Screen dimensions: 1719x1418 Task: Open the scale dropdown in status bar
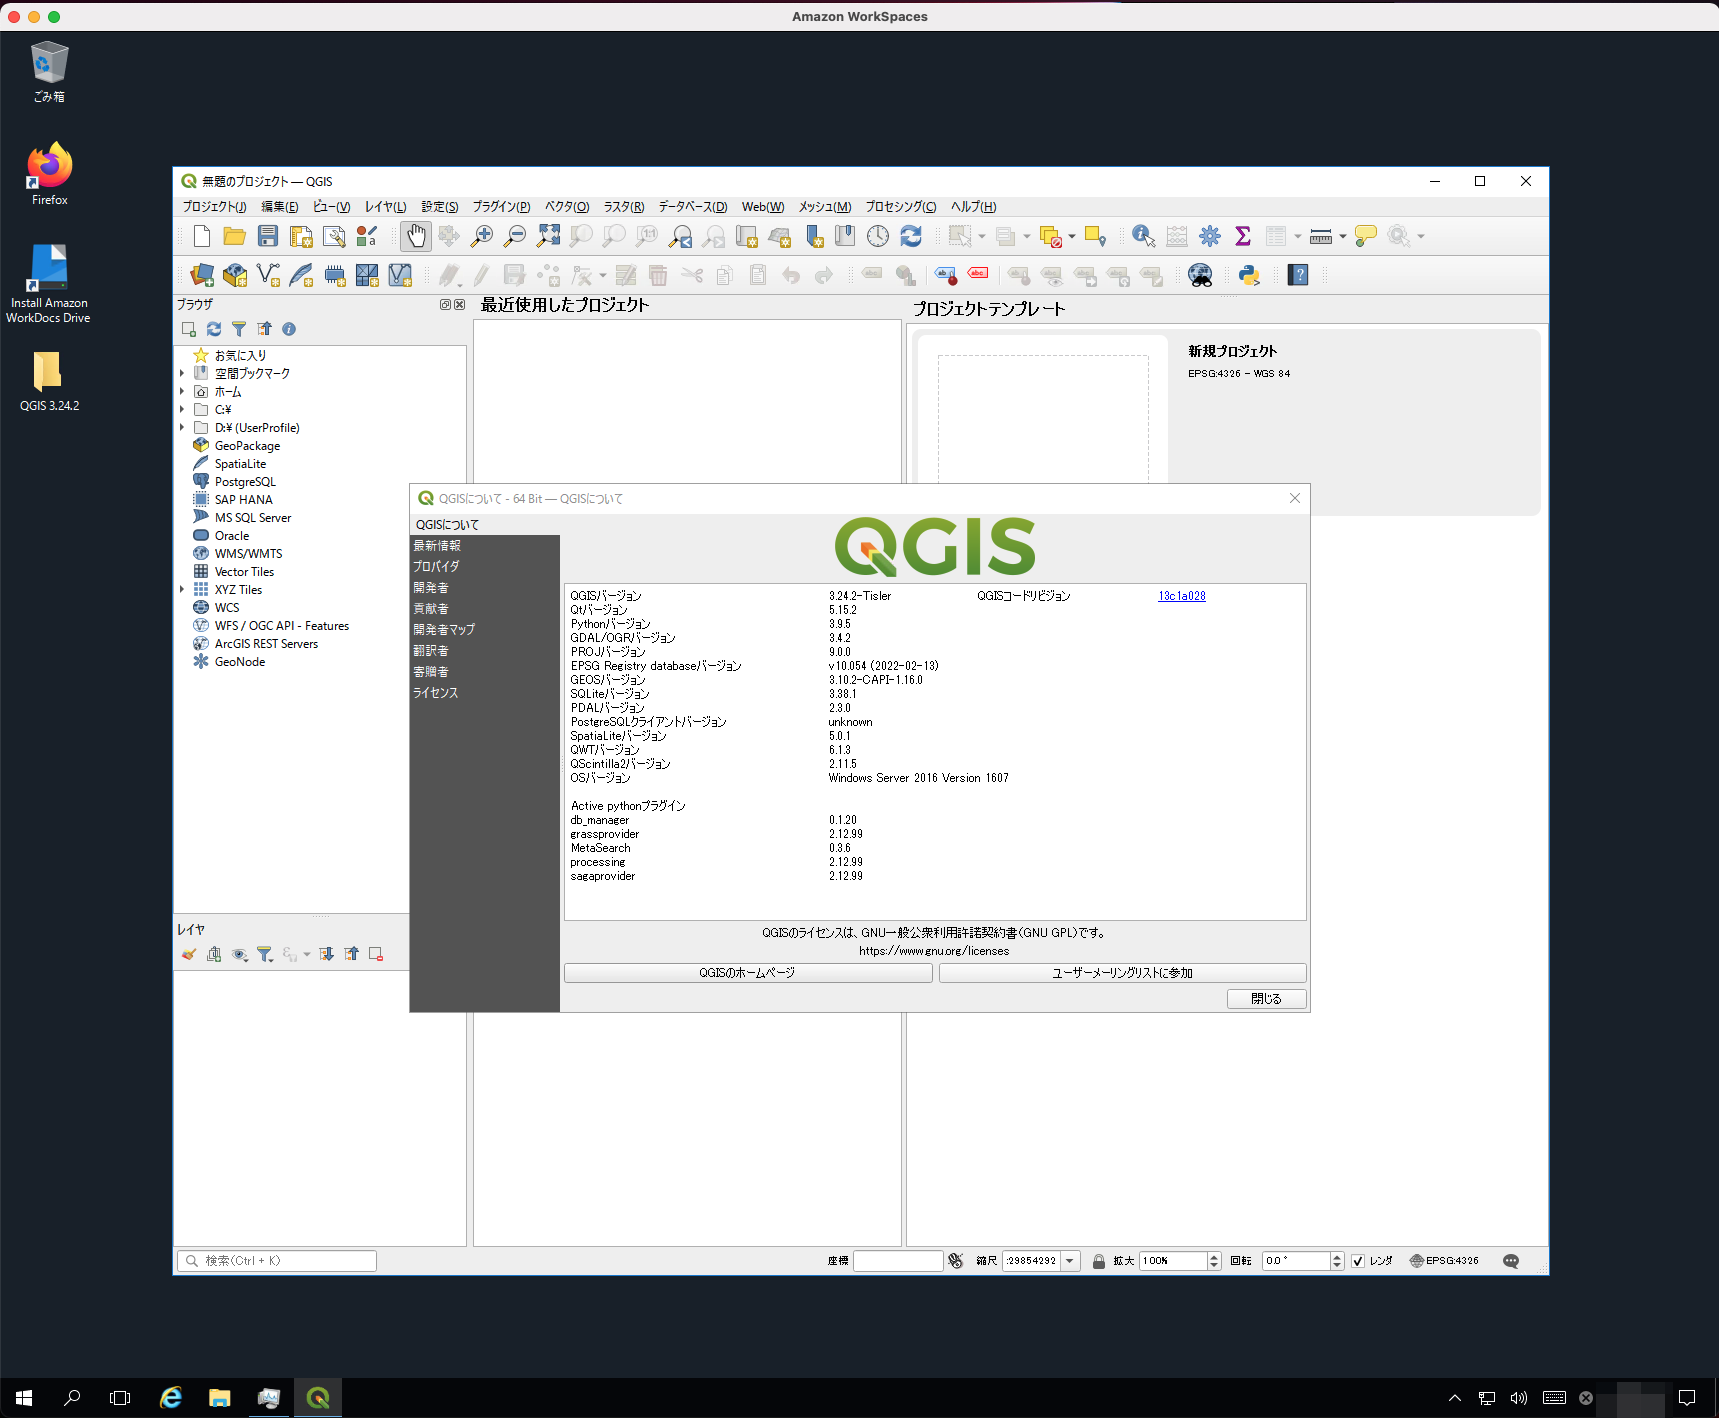coord(1070,1261)
